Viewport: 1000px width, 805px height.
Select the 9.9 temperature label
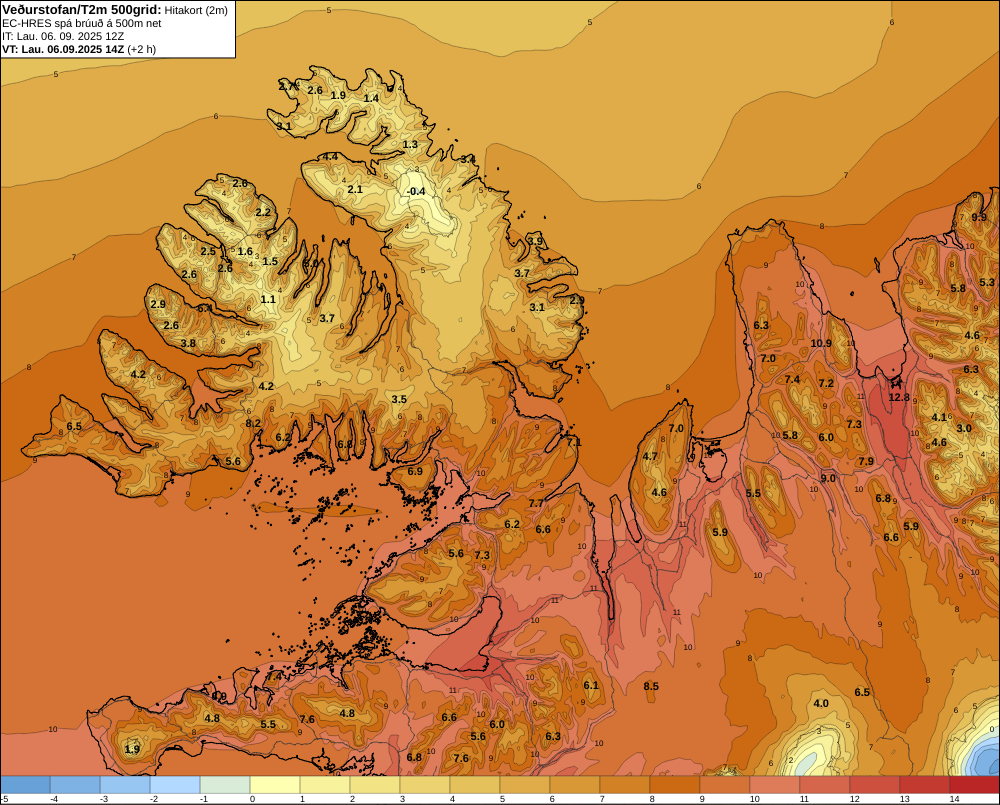tap(979, 217)
